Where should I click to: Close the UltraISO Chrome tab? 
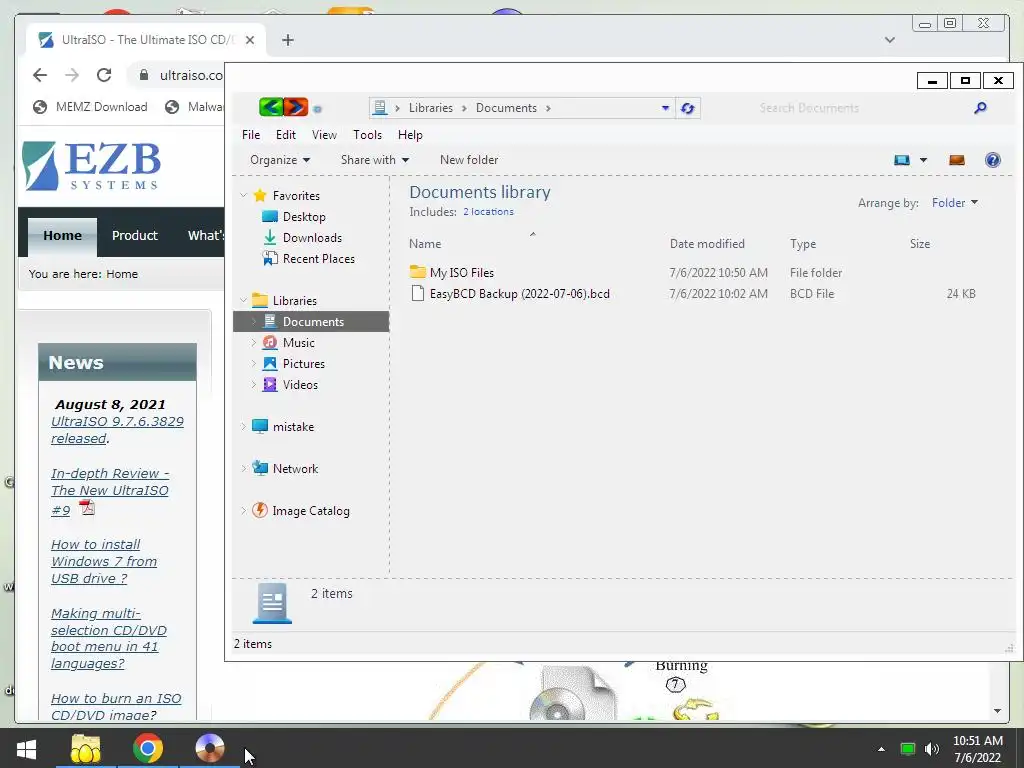click(x=249, y=40)
